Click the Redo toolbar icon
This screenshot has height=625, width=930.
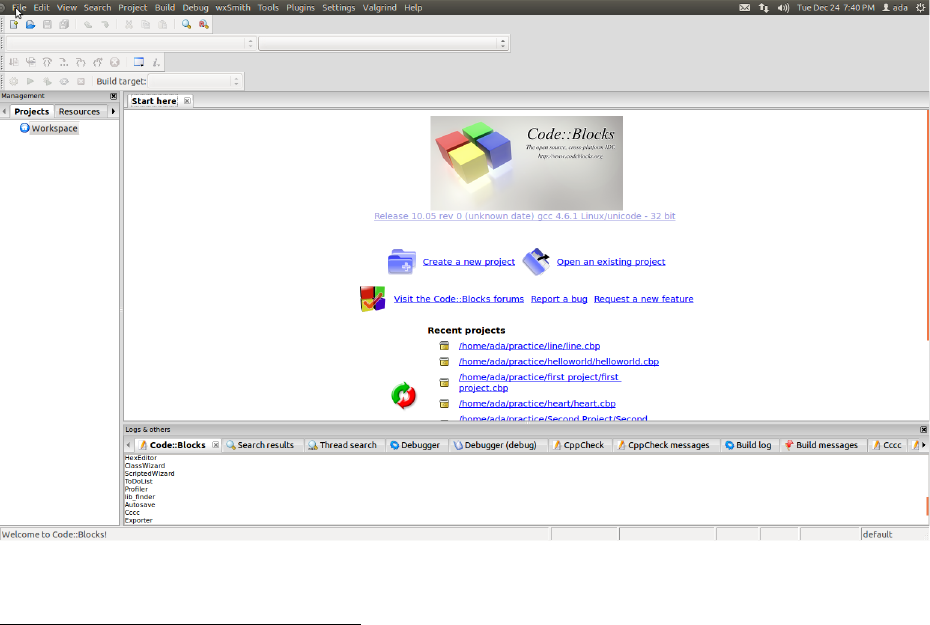coord(105,24)
